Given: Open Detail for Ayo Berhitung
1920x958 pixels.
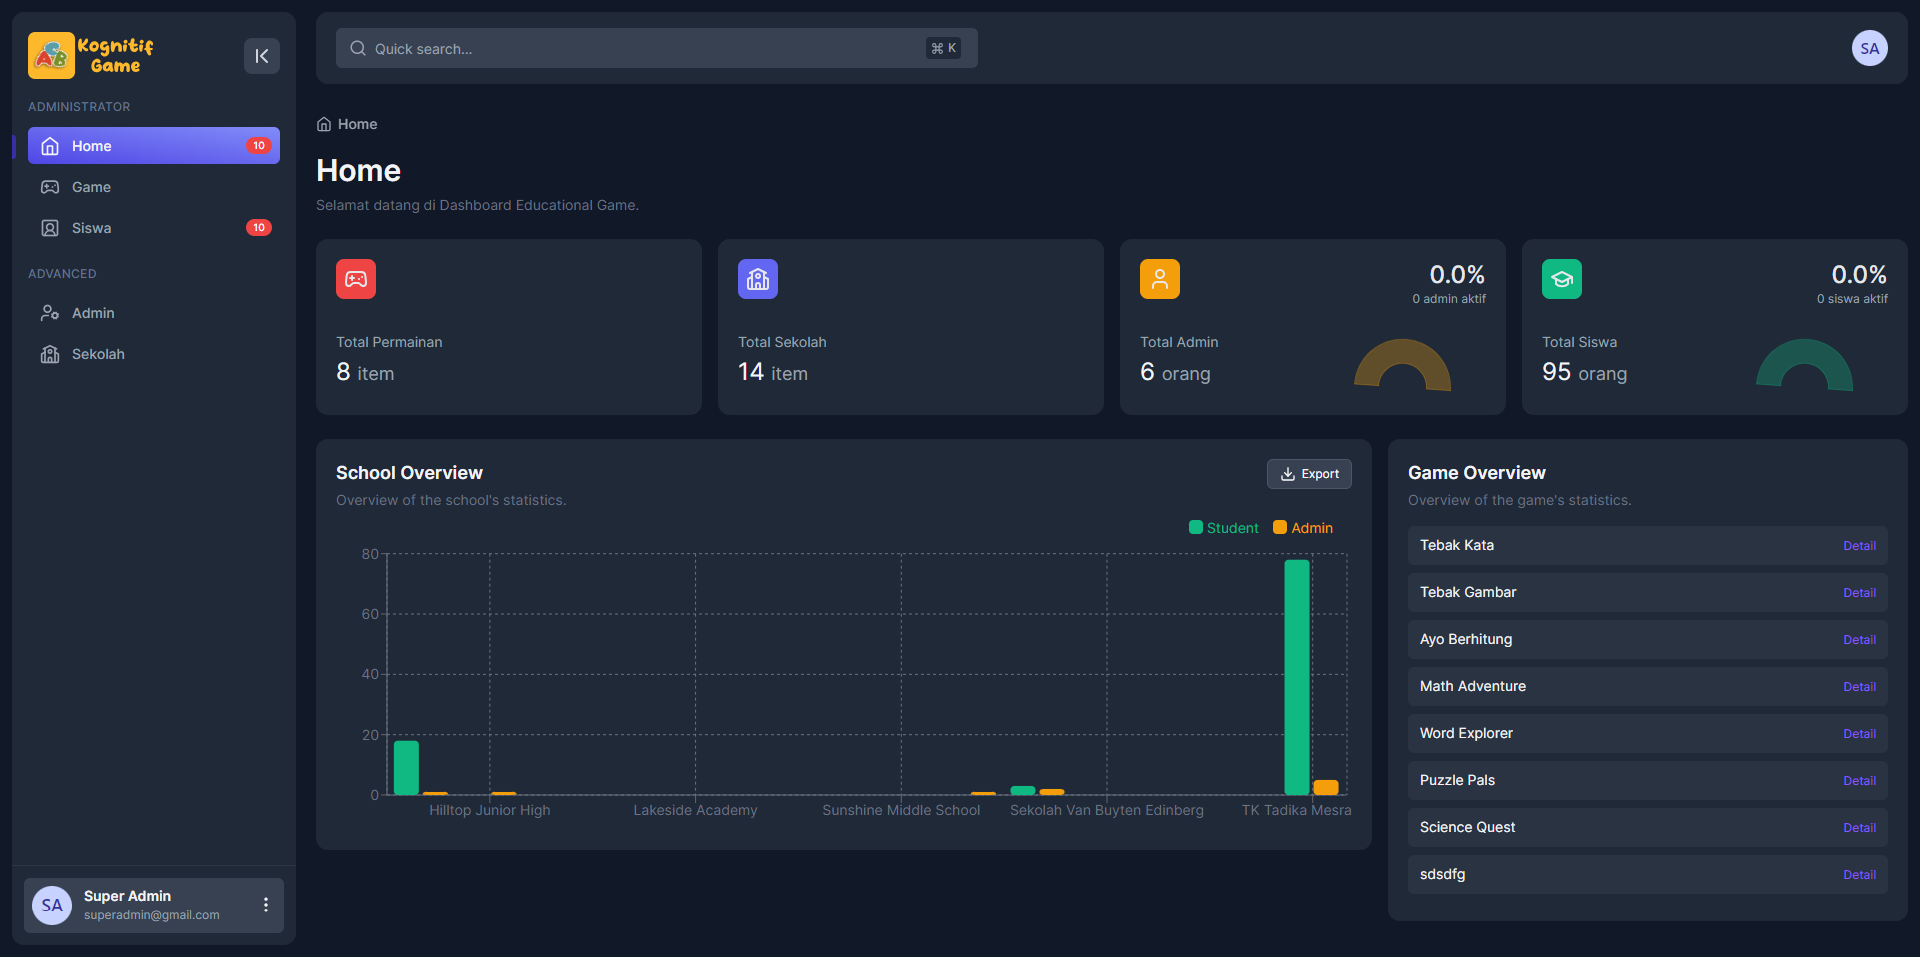Looking at the screenshot, I should pos(1859,640).
